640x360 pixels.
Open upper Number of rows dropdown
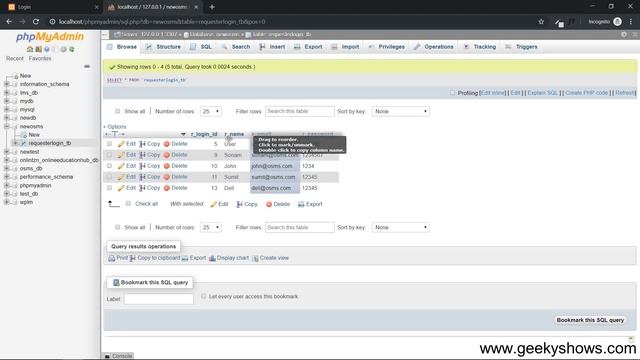(211, 111)
